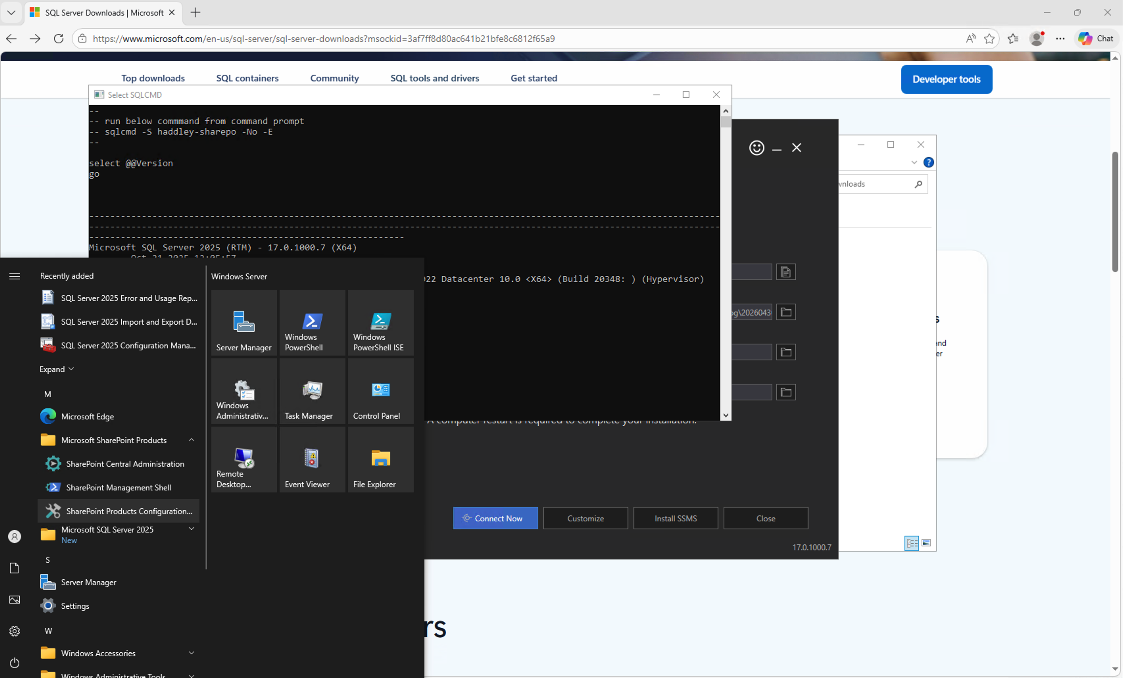The width and height of the screenshot is (1123, 678).
Task: Open a new Edge tab
Action: [196, 12]
